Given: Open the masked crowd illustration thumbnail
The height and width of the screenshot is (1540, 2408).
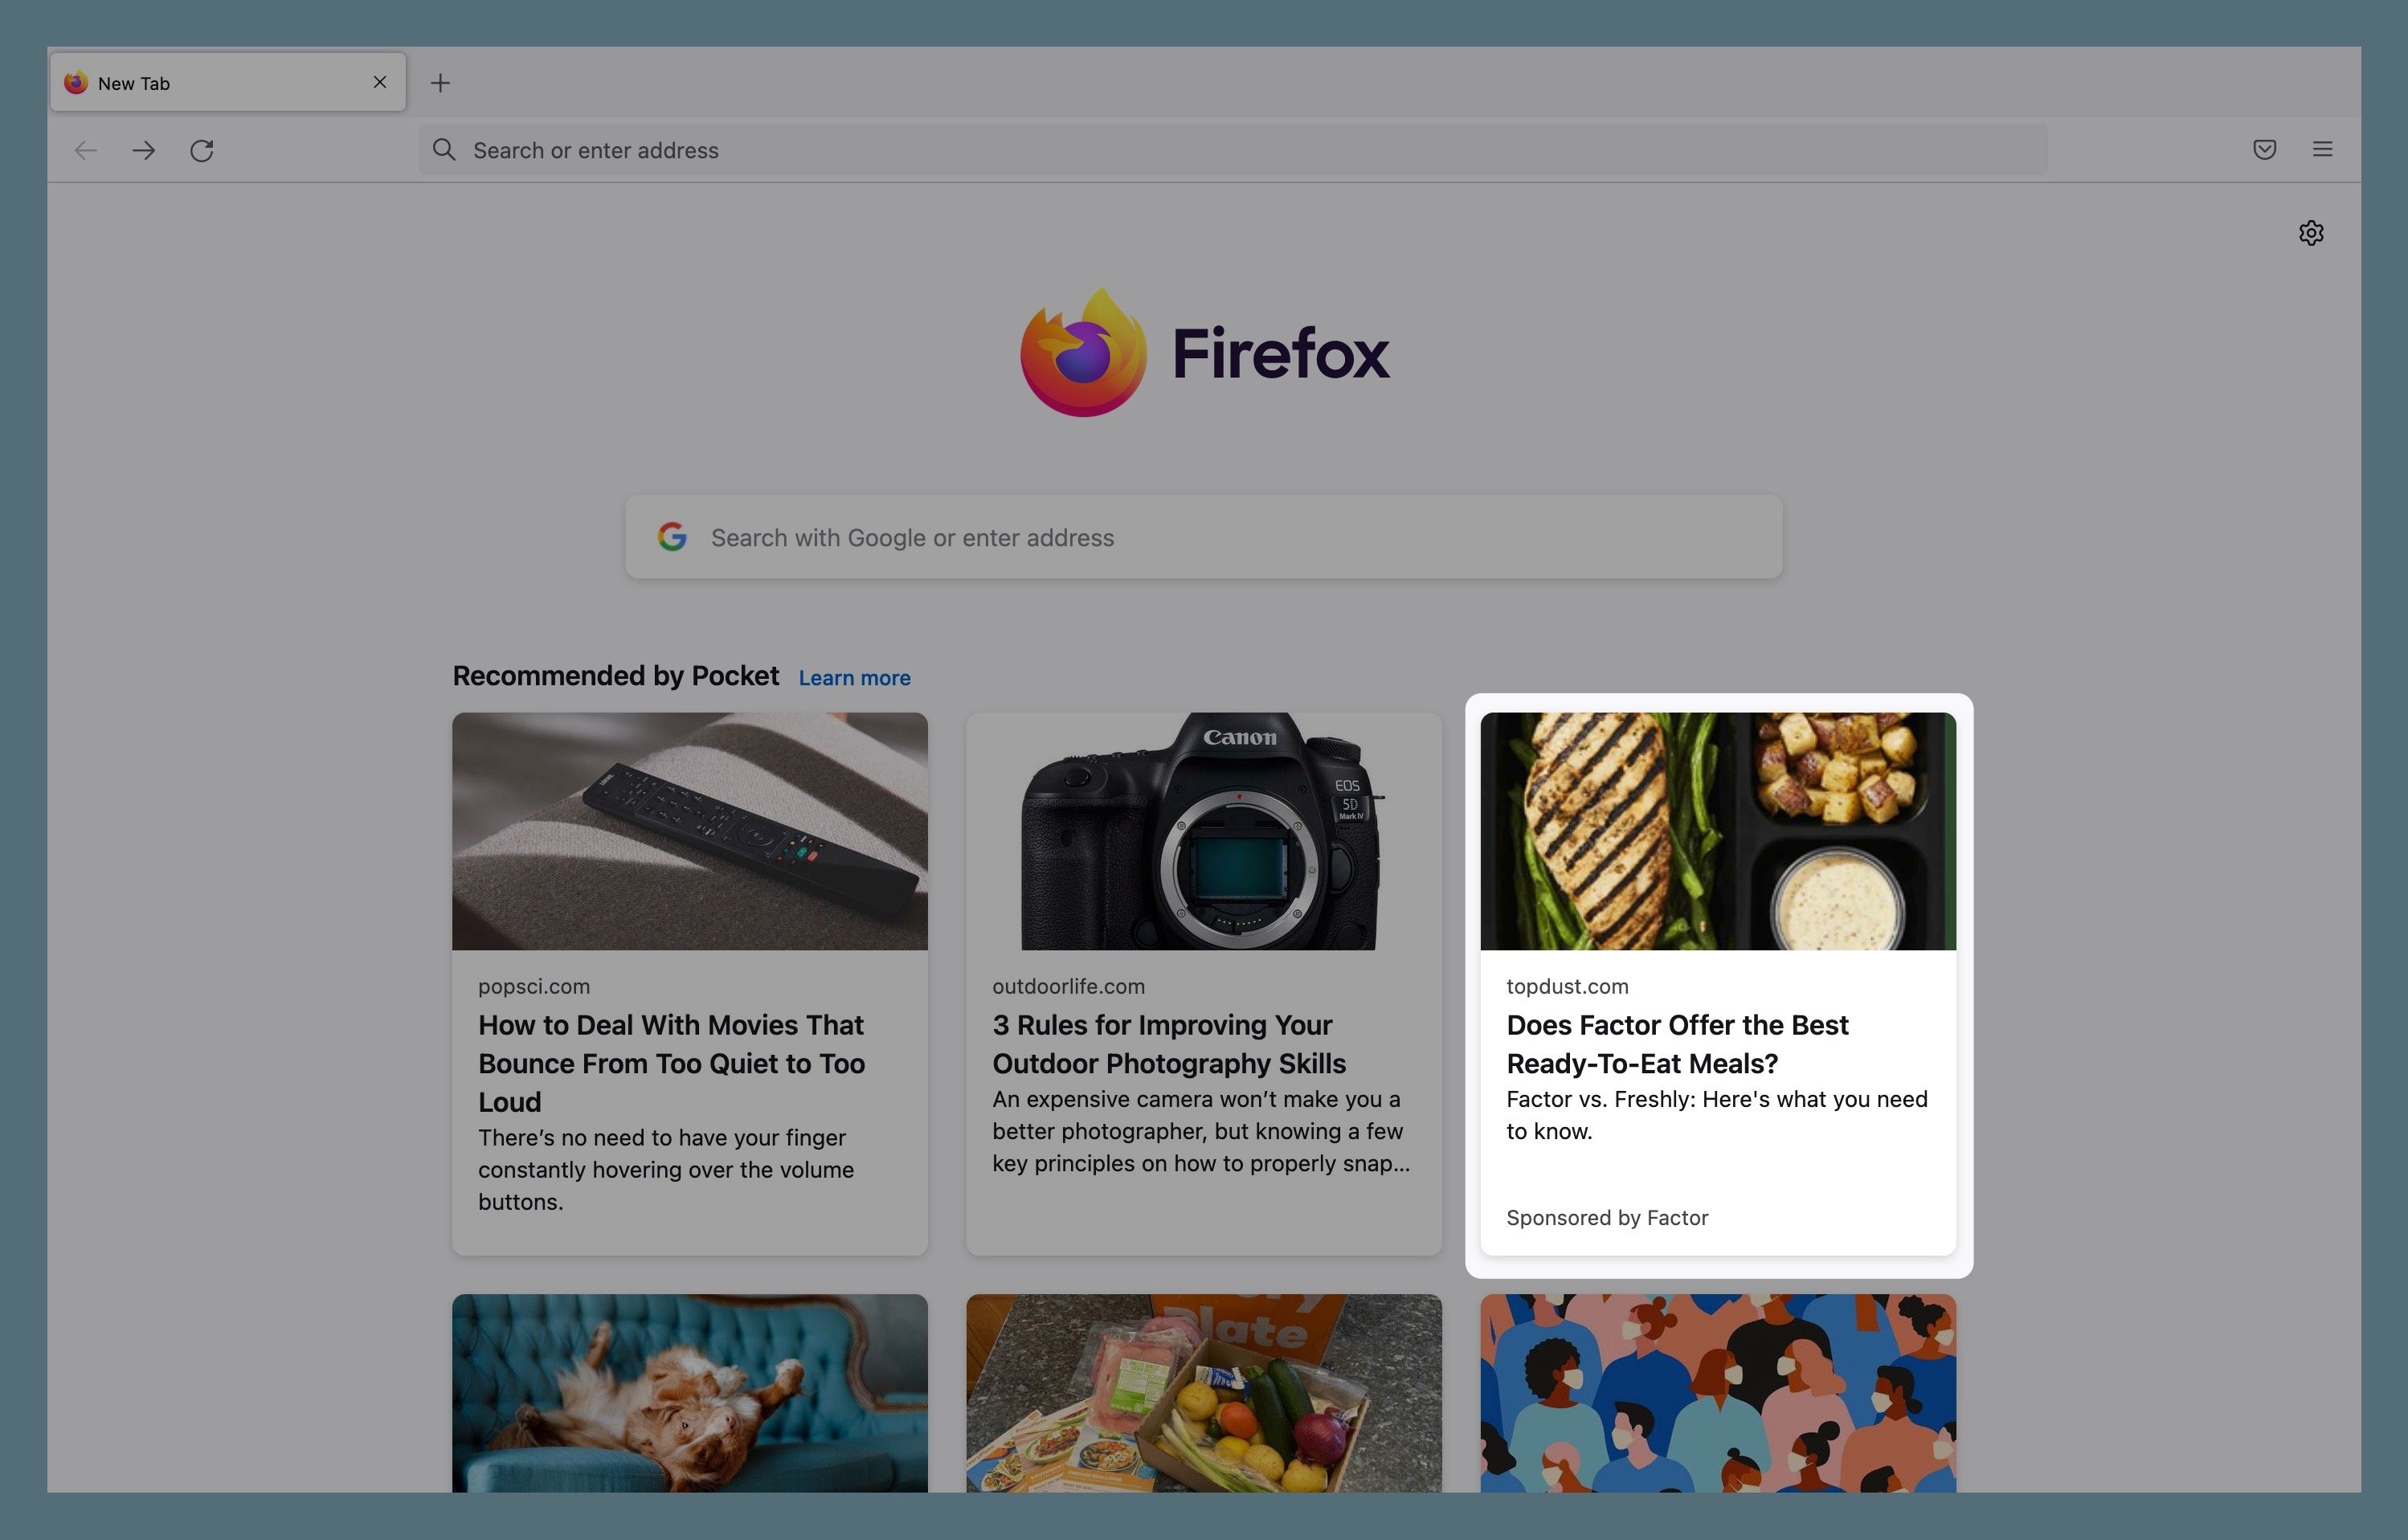Looking at the screenshot, I should 1718,1393.
